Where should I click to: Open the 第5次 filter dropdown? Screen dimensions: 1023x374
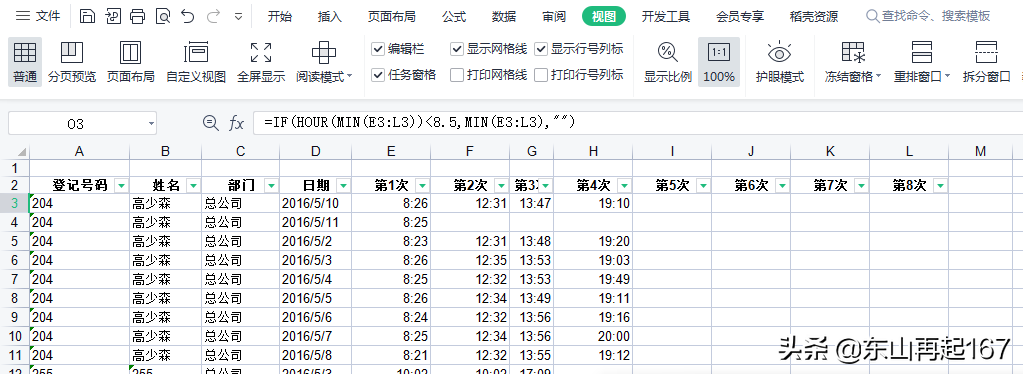703,186
